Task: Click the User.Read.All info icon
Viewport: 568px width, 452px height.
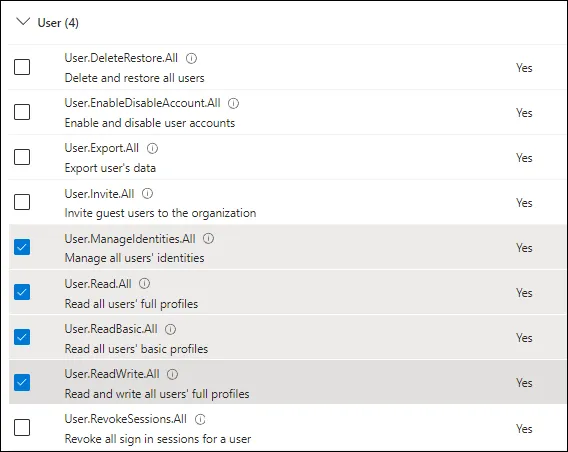Action: coord(145,284)
